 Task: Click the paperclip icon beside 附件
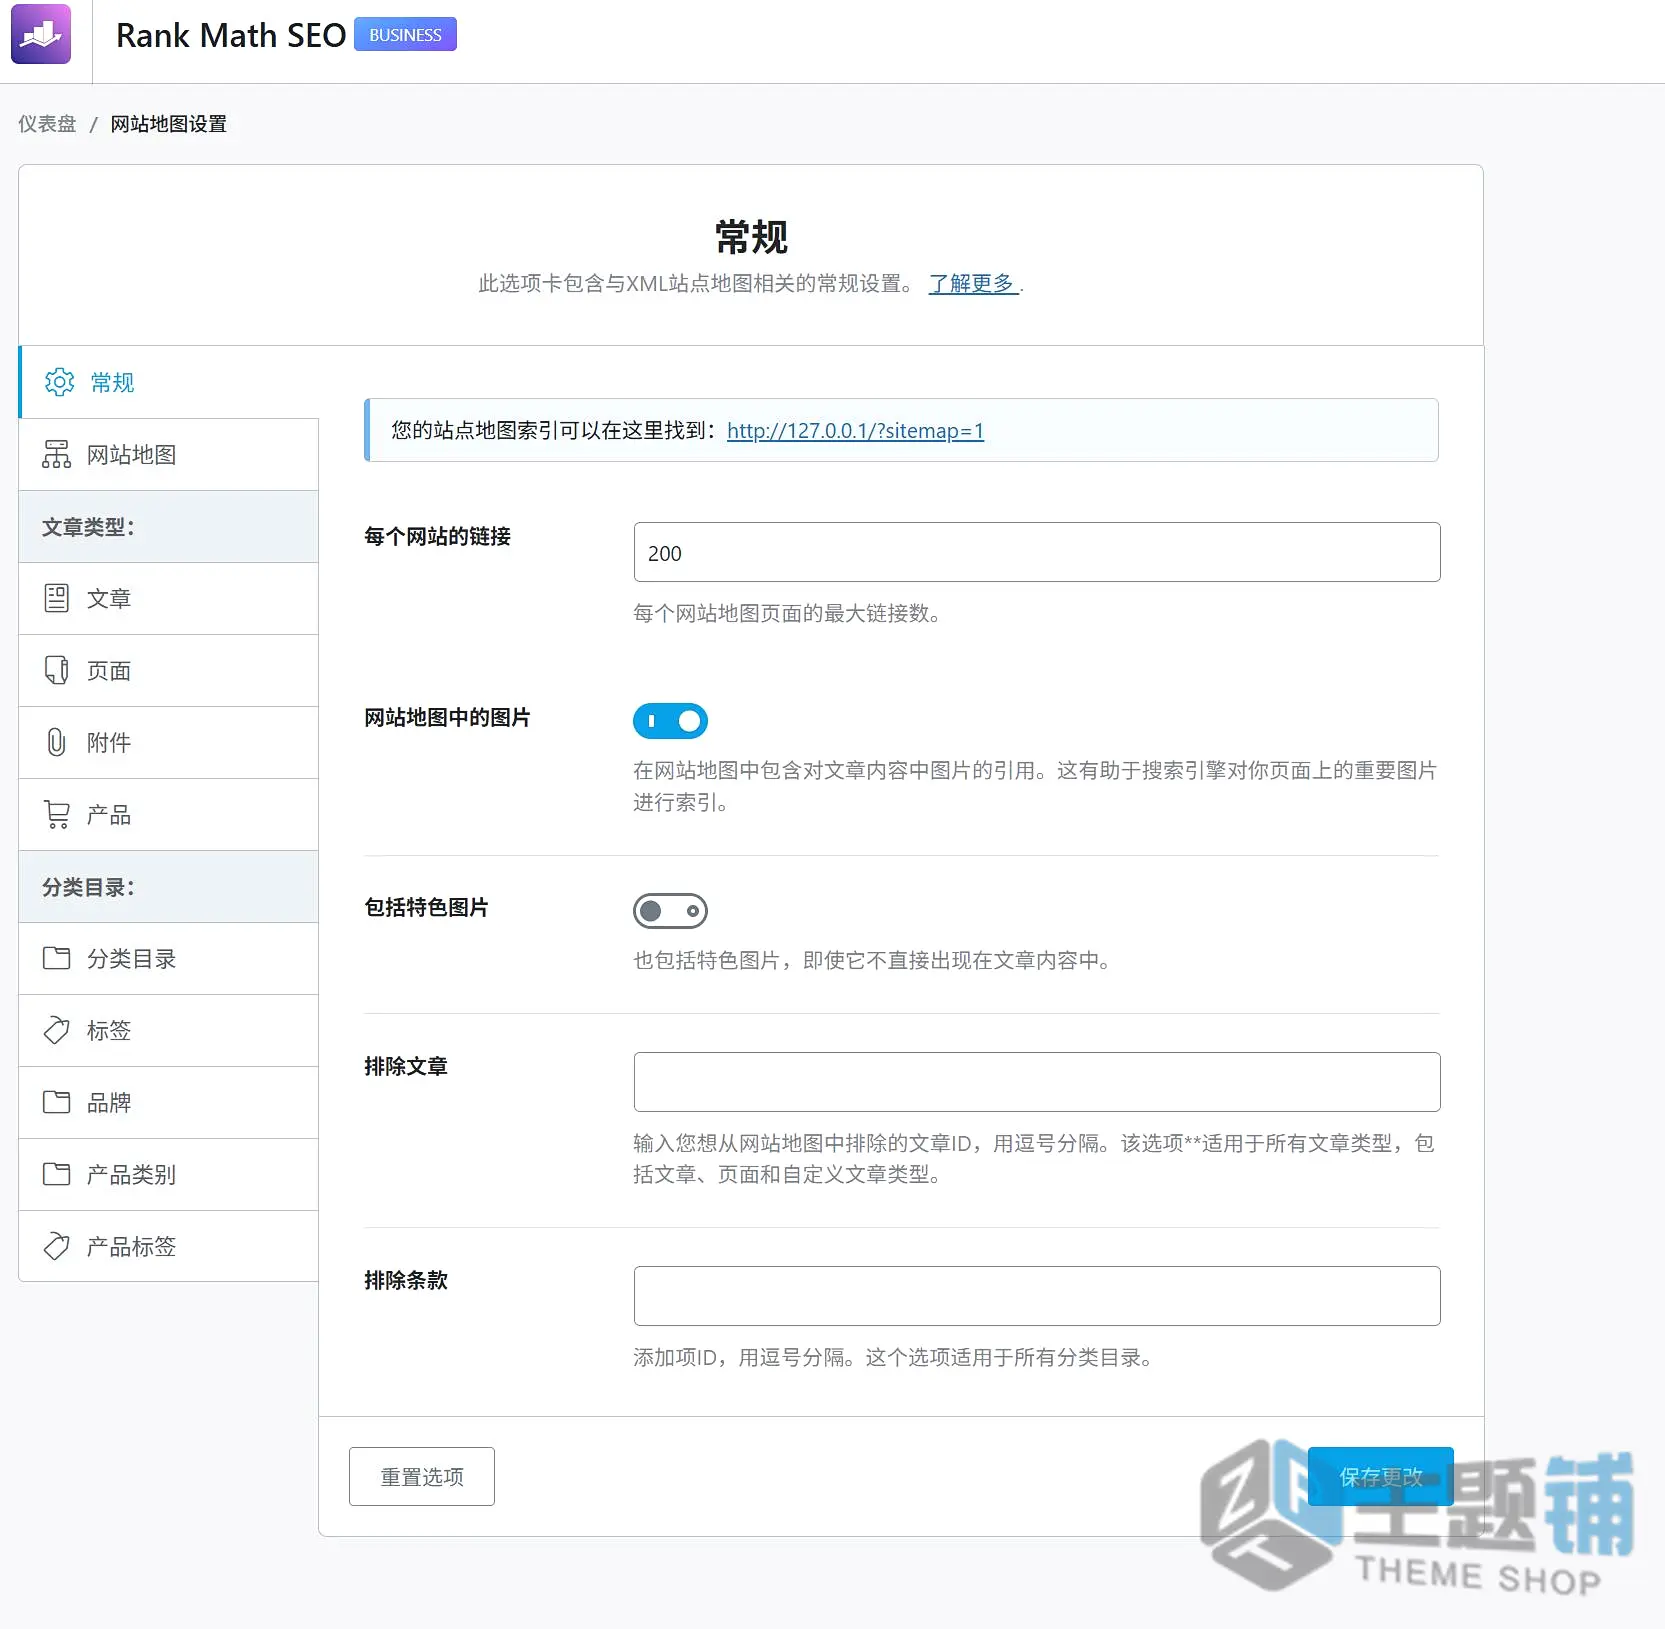57,742
